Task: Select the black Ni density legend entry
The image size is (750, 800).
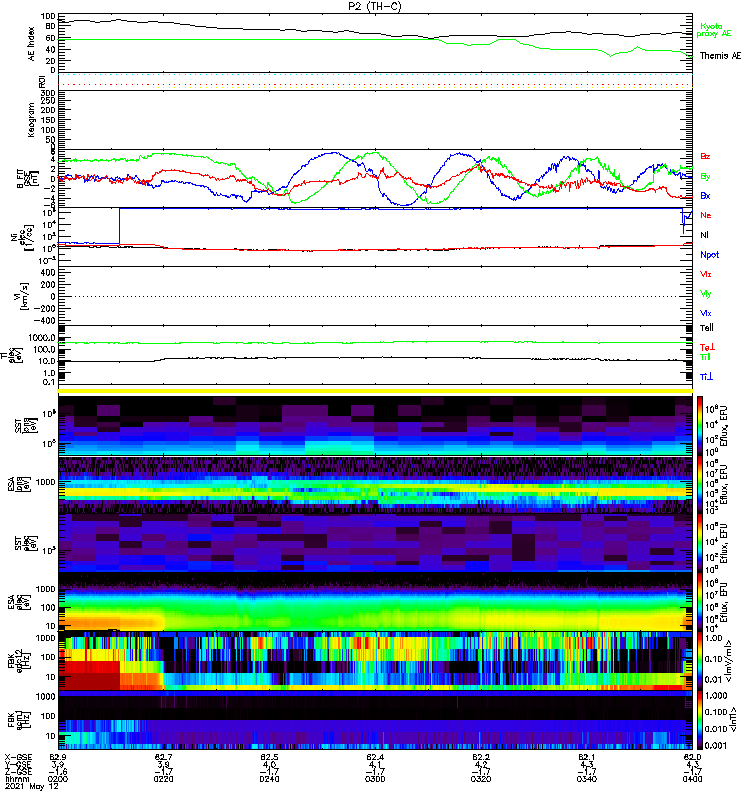Action: coord(704,235)
